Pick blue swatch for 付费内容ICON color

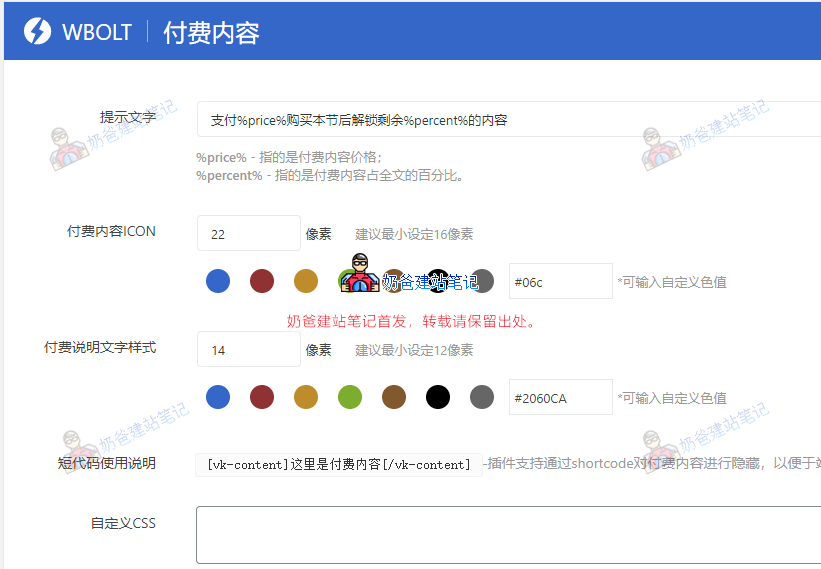(x=218, y=281)
